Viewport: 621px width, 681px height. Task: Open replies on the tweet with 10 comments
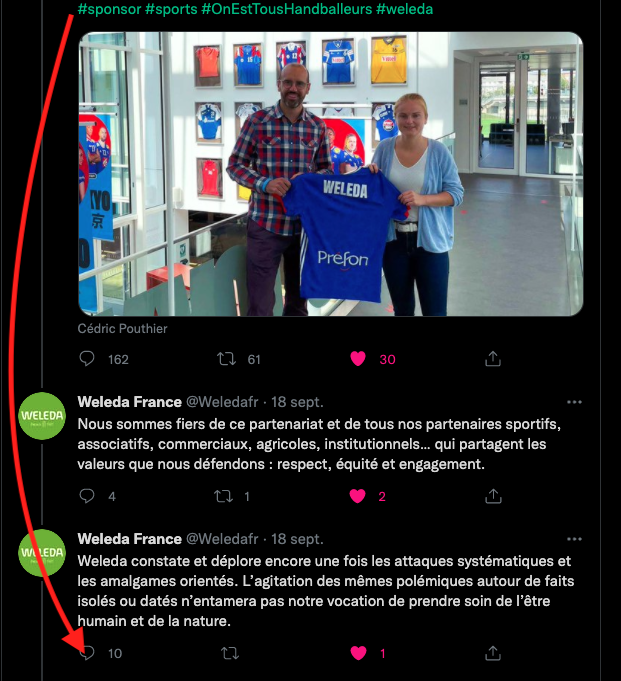coord(87,653)
